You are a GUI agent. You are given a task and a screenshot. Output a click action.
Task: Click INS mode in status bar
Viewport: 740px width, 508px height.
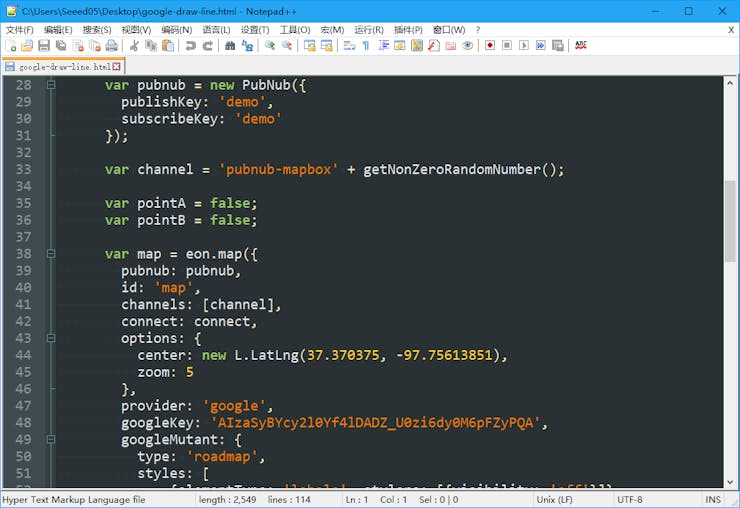click(x=713, y=500)
